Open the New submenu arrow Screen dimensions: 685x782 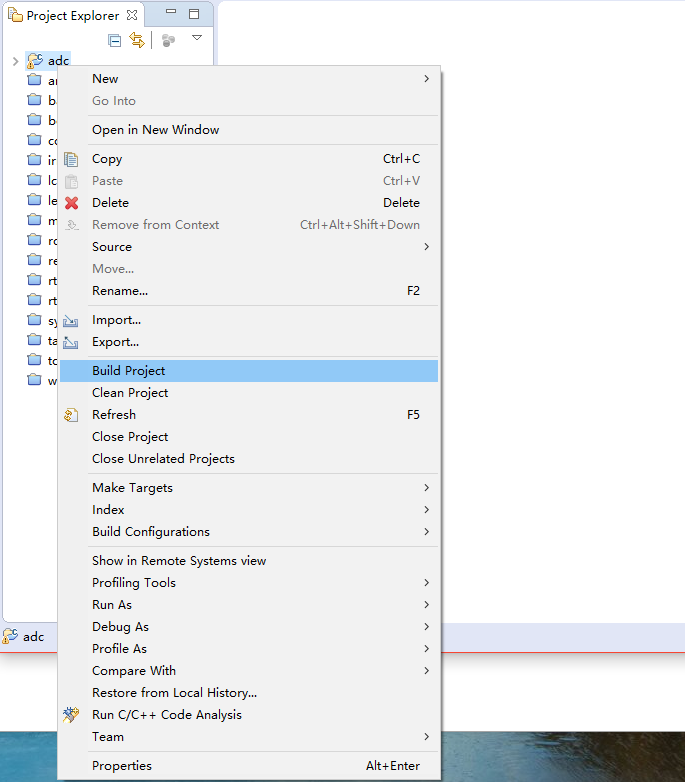(427, 79)
